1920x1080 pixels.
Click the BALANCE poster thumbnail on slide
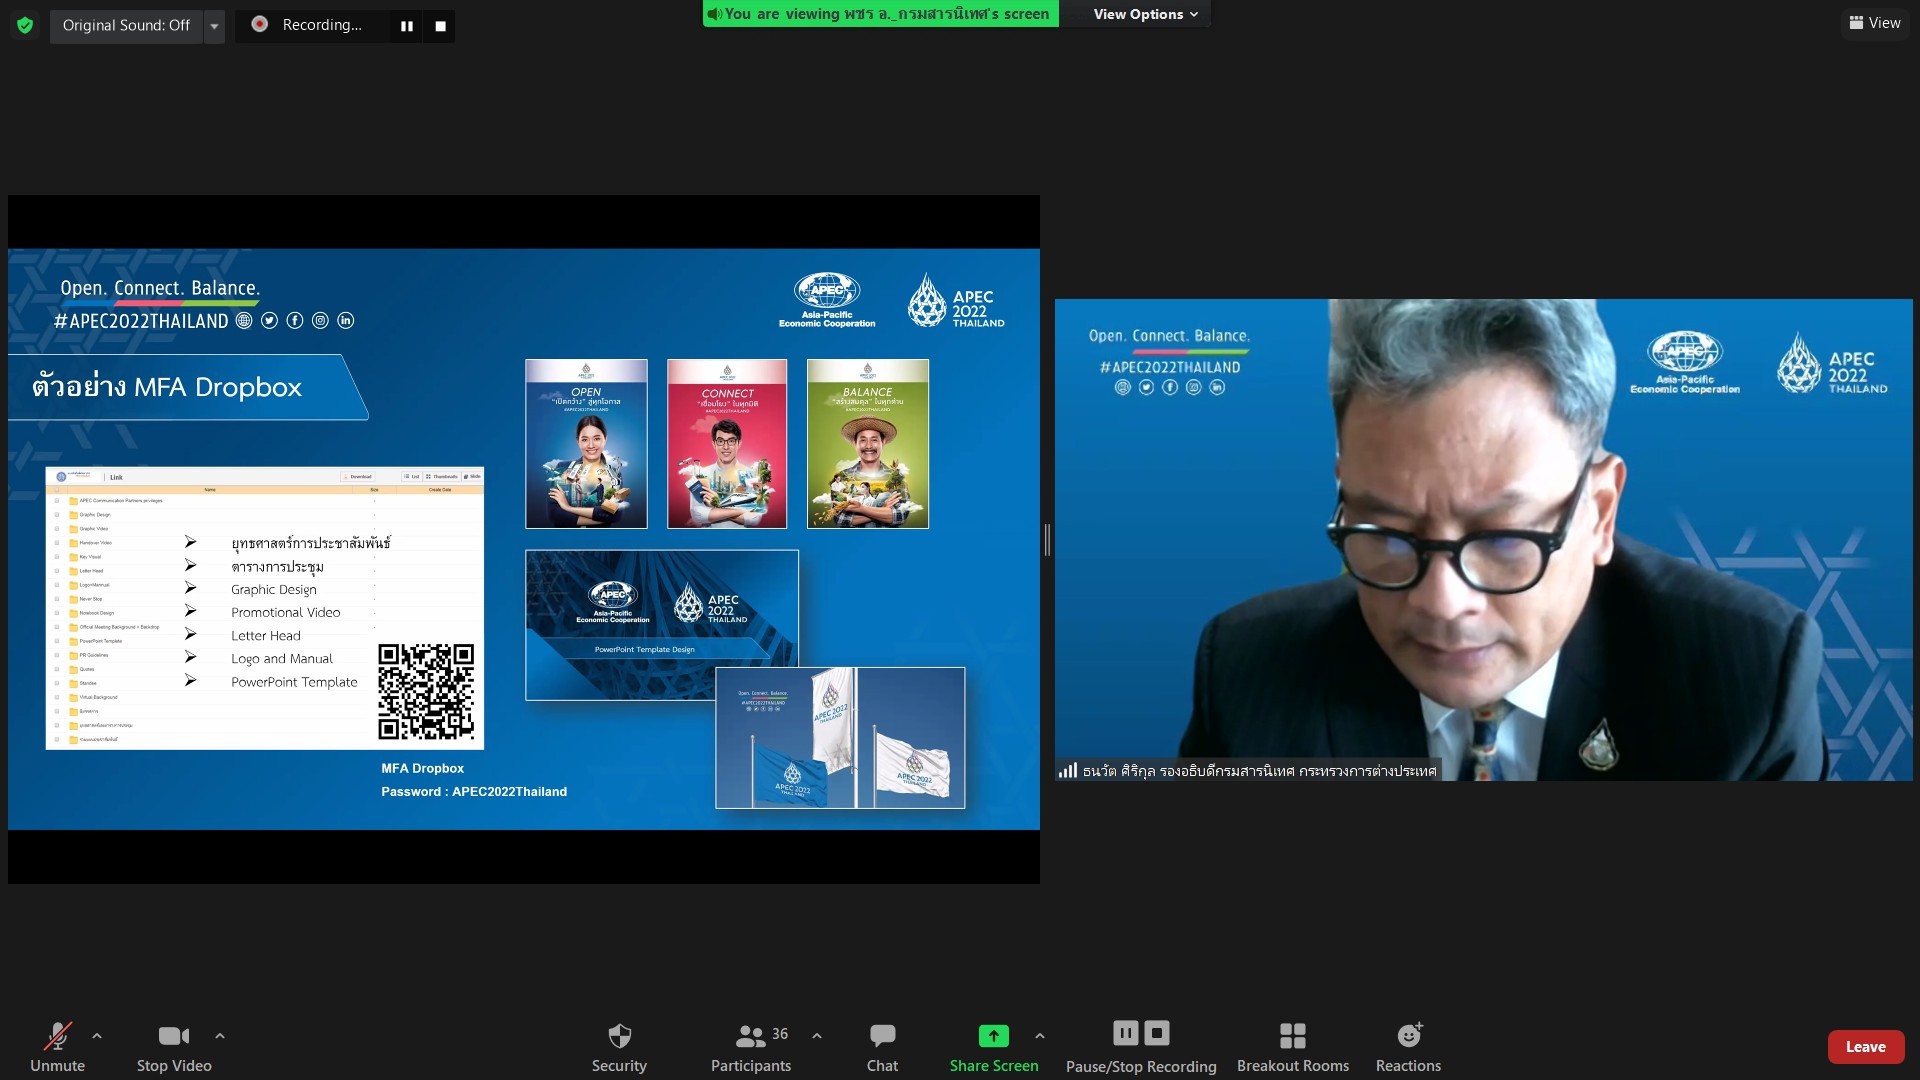pyautogui.click(x=868, y=444)
